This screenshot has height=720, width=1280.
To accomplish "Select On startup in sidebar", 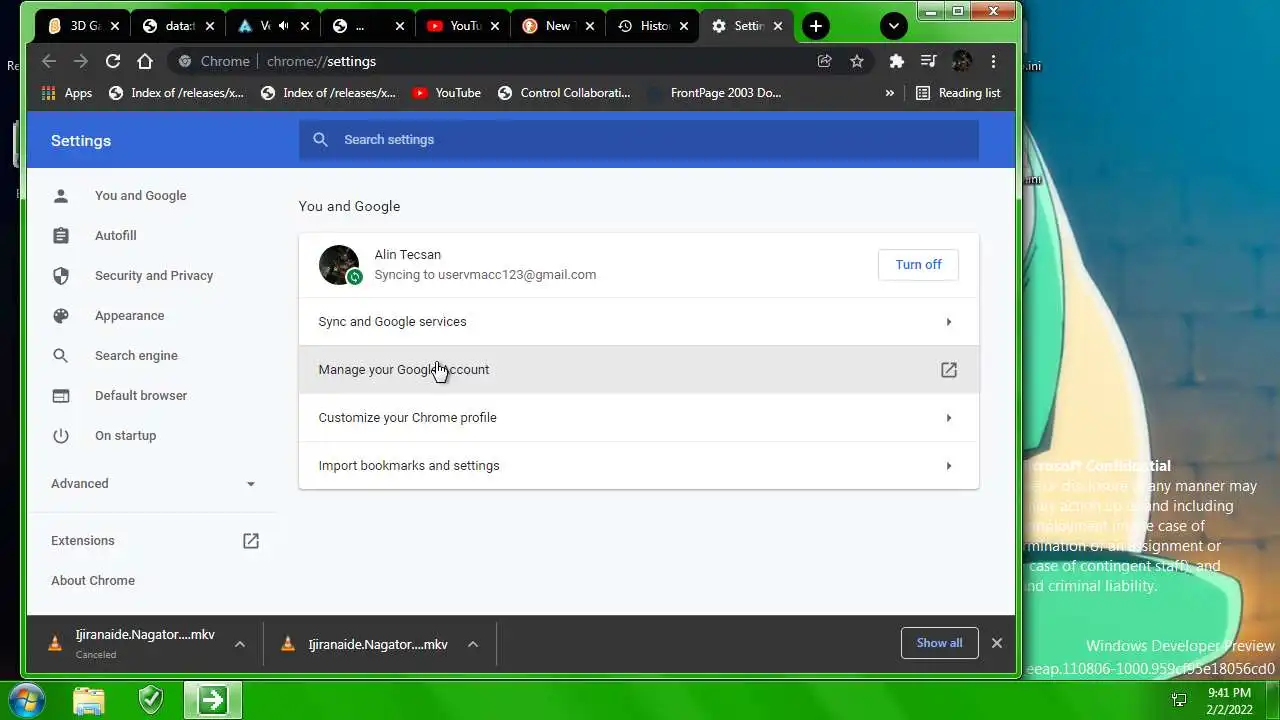I will click(125, 436).
